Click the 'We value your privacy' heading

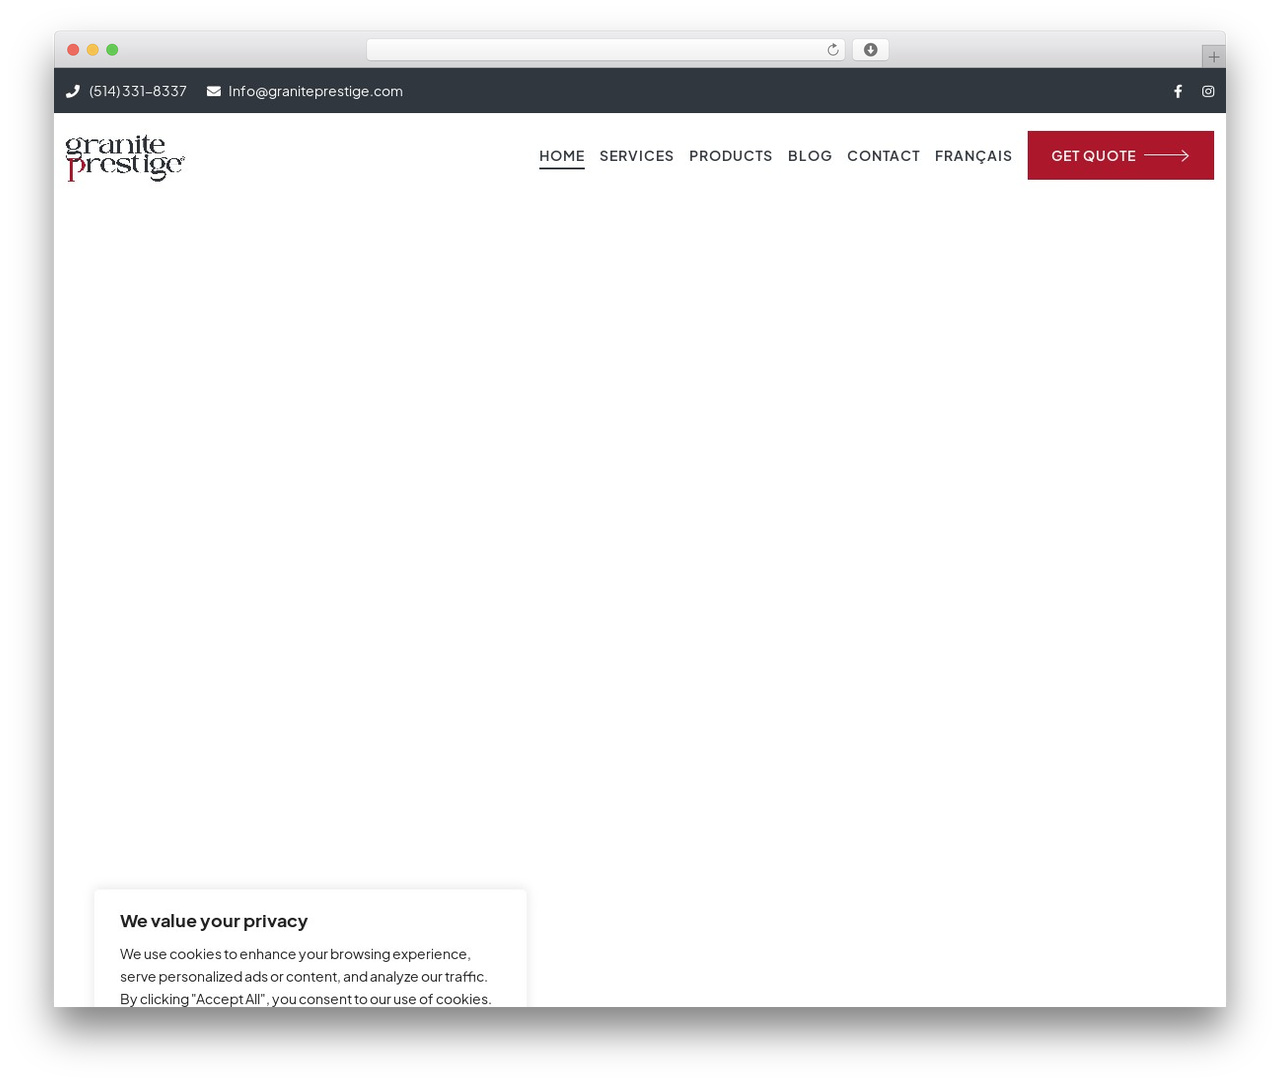click(214, 921)
